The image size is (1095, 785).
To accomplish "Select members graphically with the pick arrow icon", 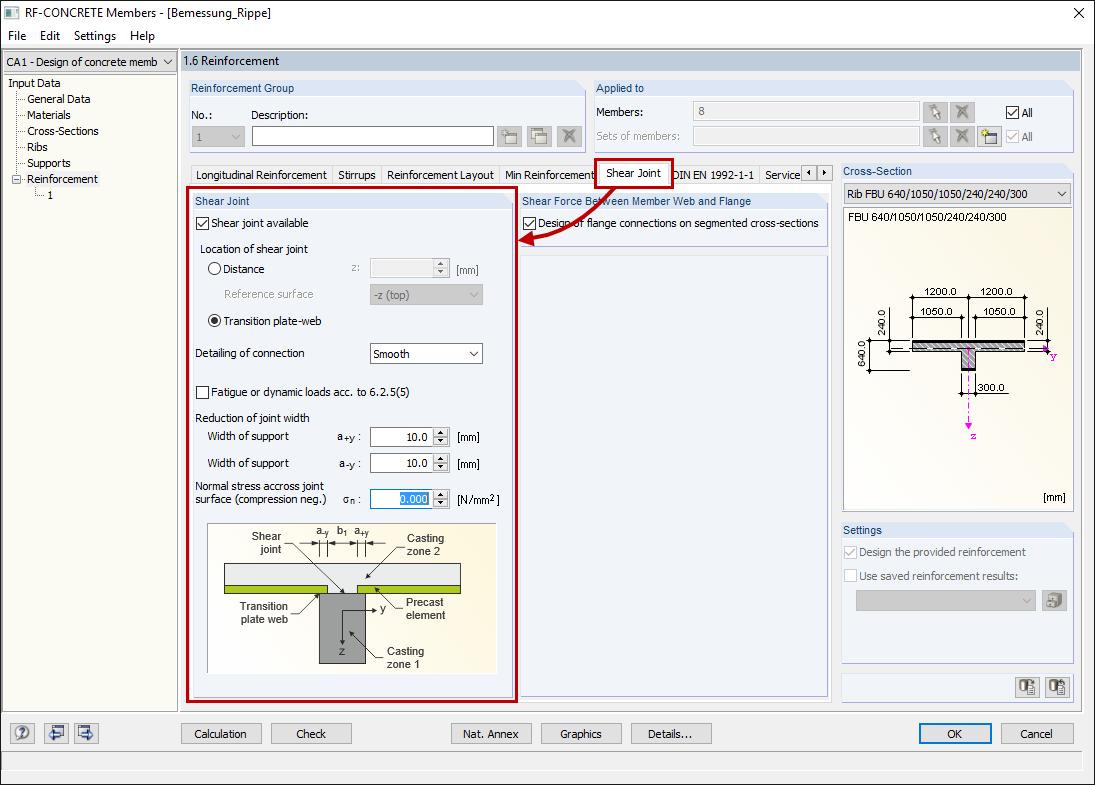I will [x=935, y=110].
